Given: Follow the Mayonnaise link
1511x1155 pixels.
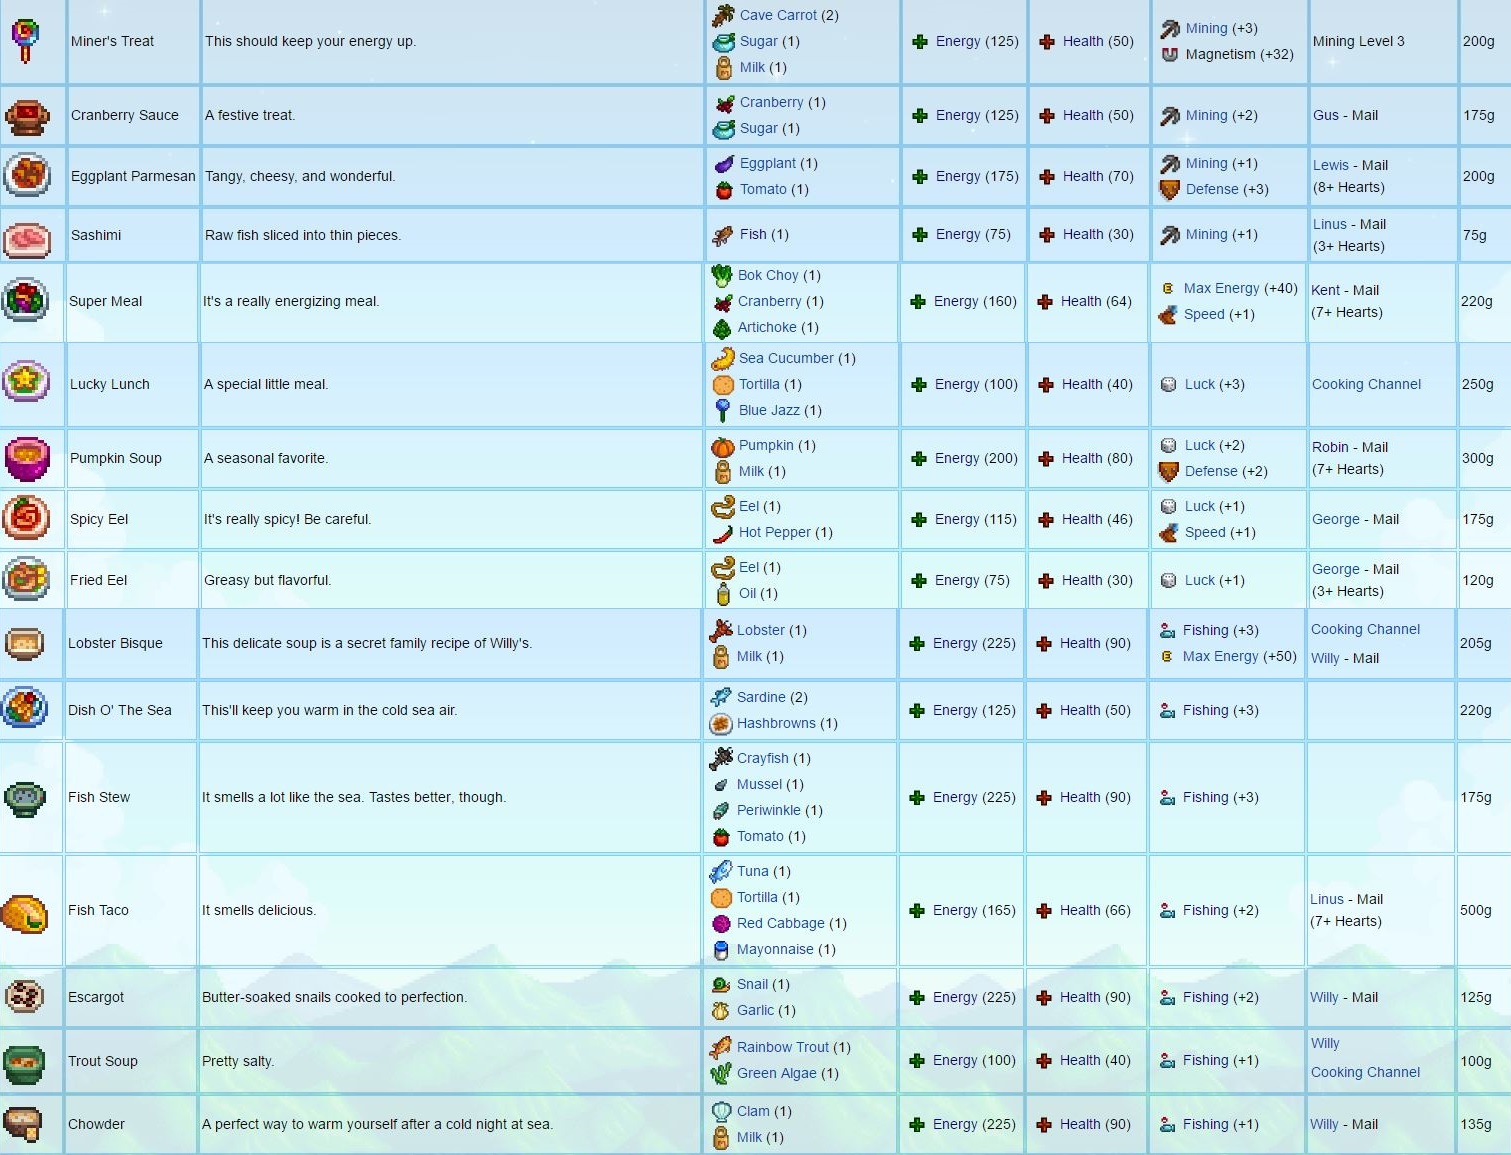Looking at the screenshot, I should (775, 949).
